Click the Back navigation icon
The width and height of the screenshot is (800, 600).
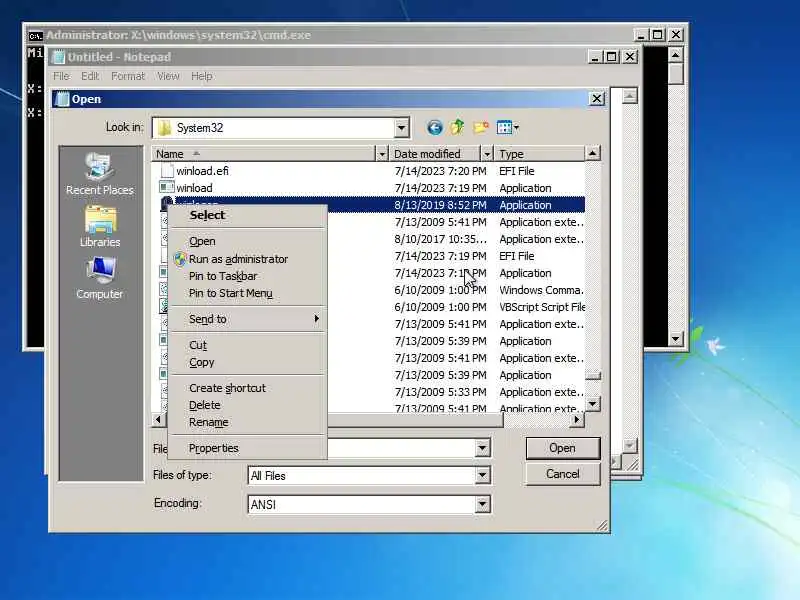pyautogui.click(x=434, y=128)
